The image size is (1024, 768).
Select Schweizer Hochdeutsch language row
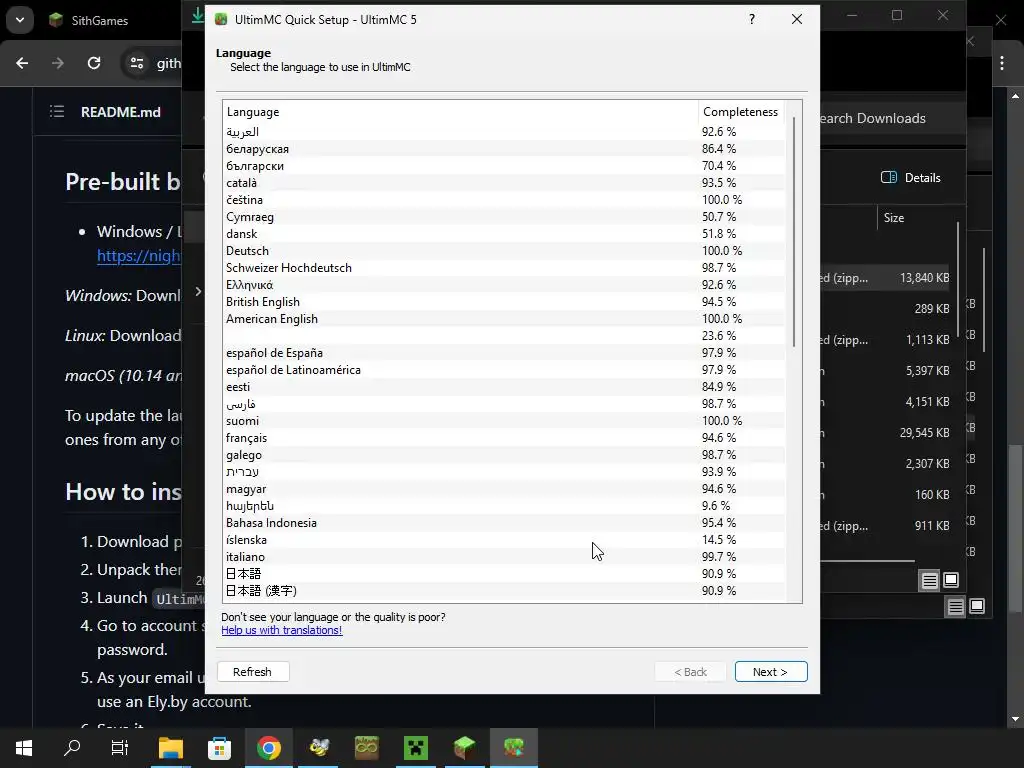coord(504,268)
